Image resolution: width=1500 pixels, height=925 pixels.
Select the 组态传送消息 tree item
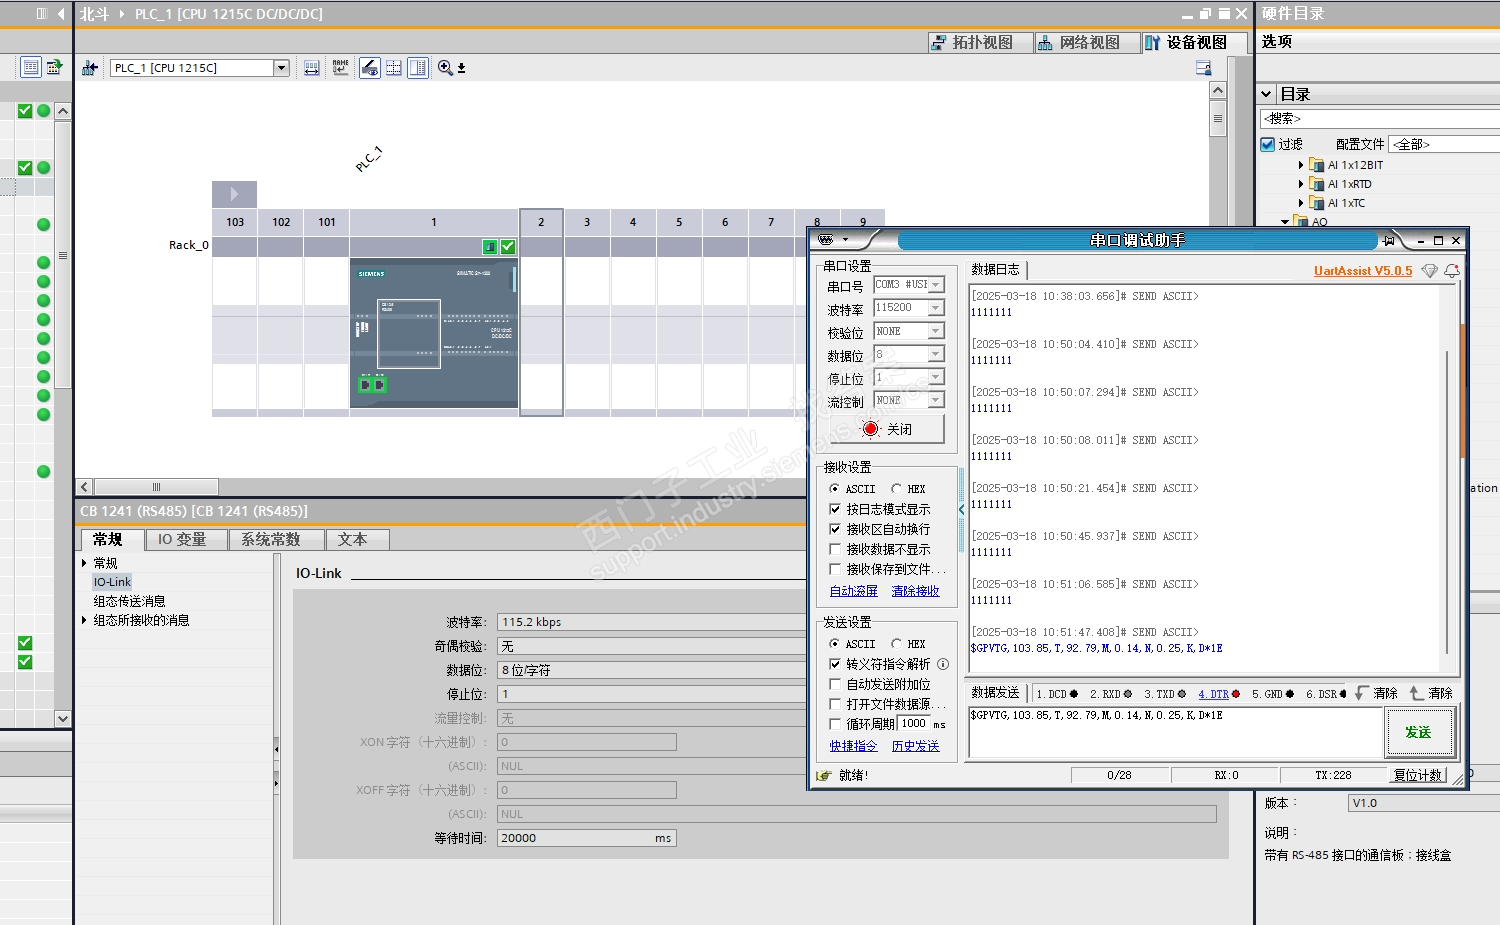click(129, 601)
